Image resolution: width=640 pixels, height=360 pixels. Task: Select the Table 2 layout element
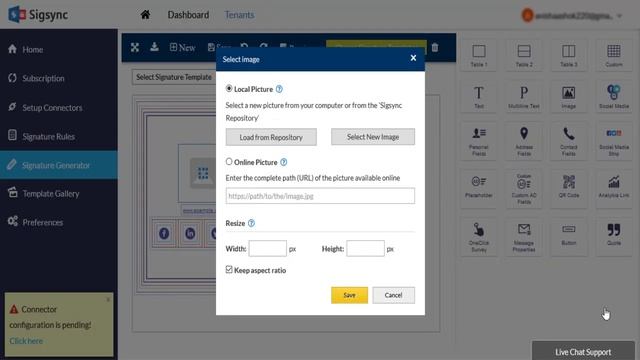[x=524, y=55]
